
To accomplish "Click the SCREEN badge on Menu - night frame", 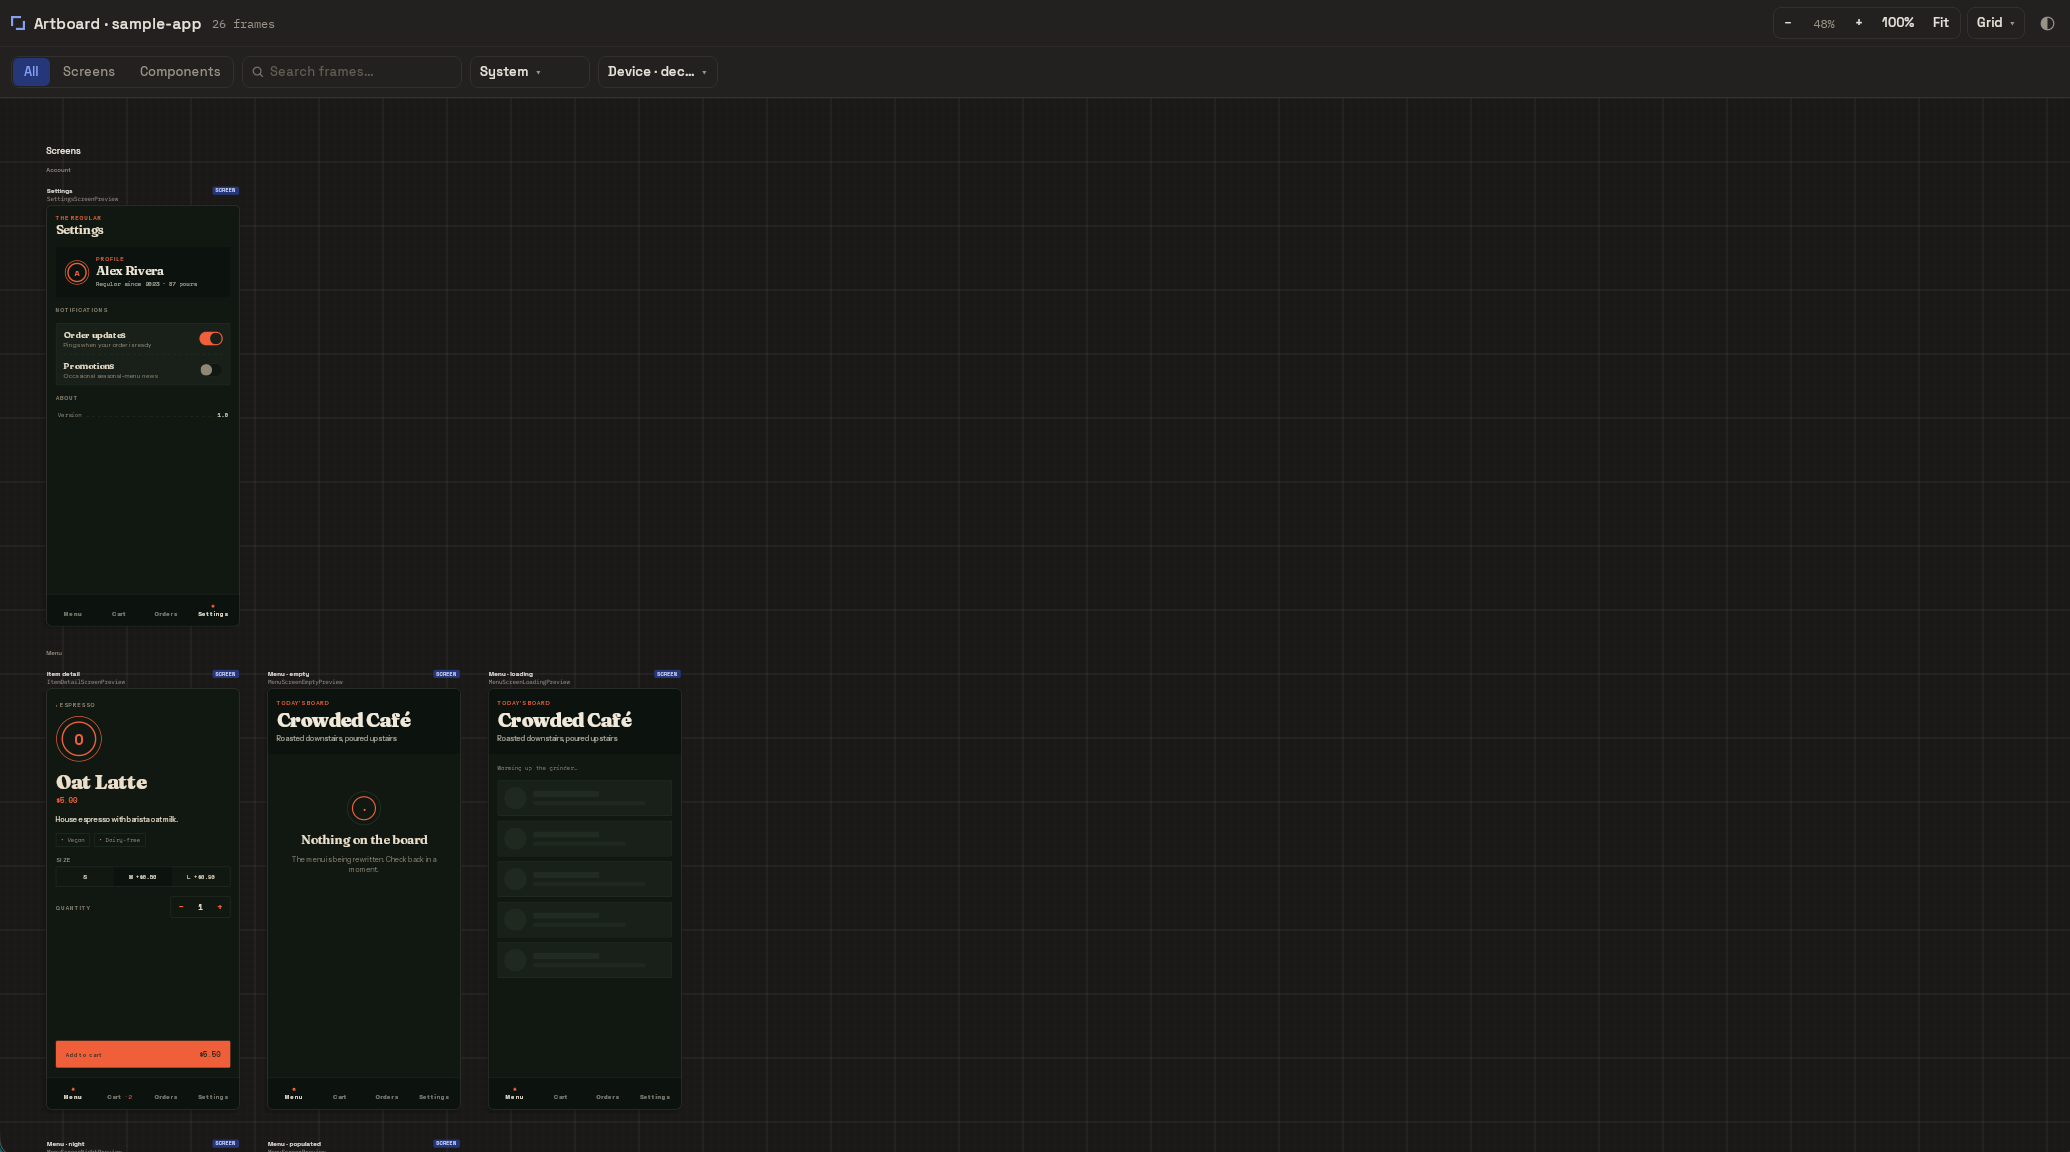I will [x=226, y=1143].
